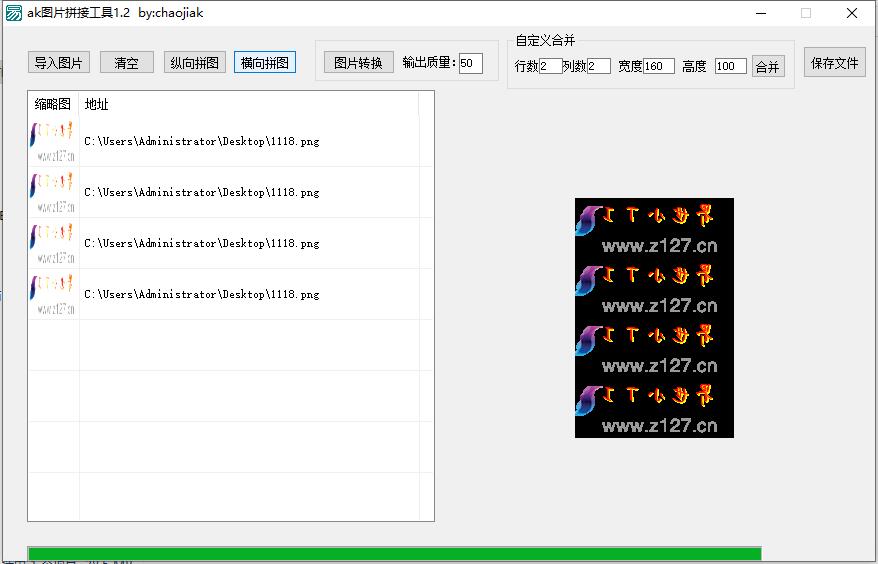
Task: Minimize the ak图片拼接工具 window
Action: coord(760,13)
